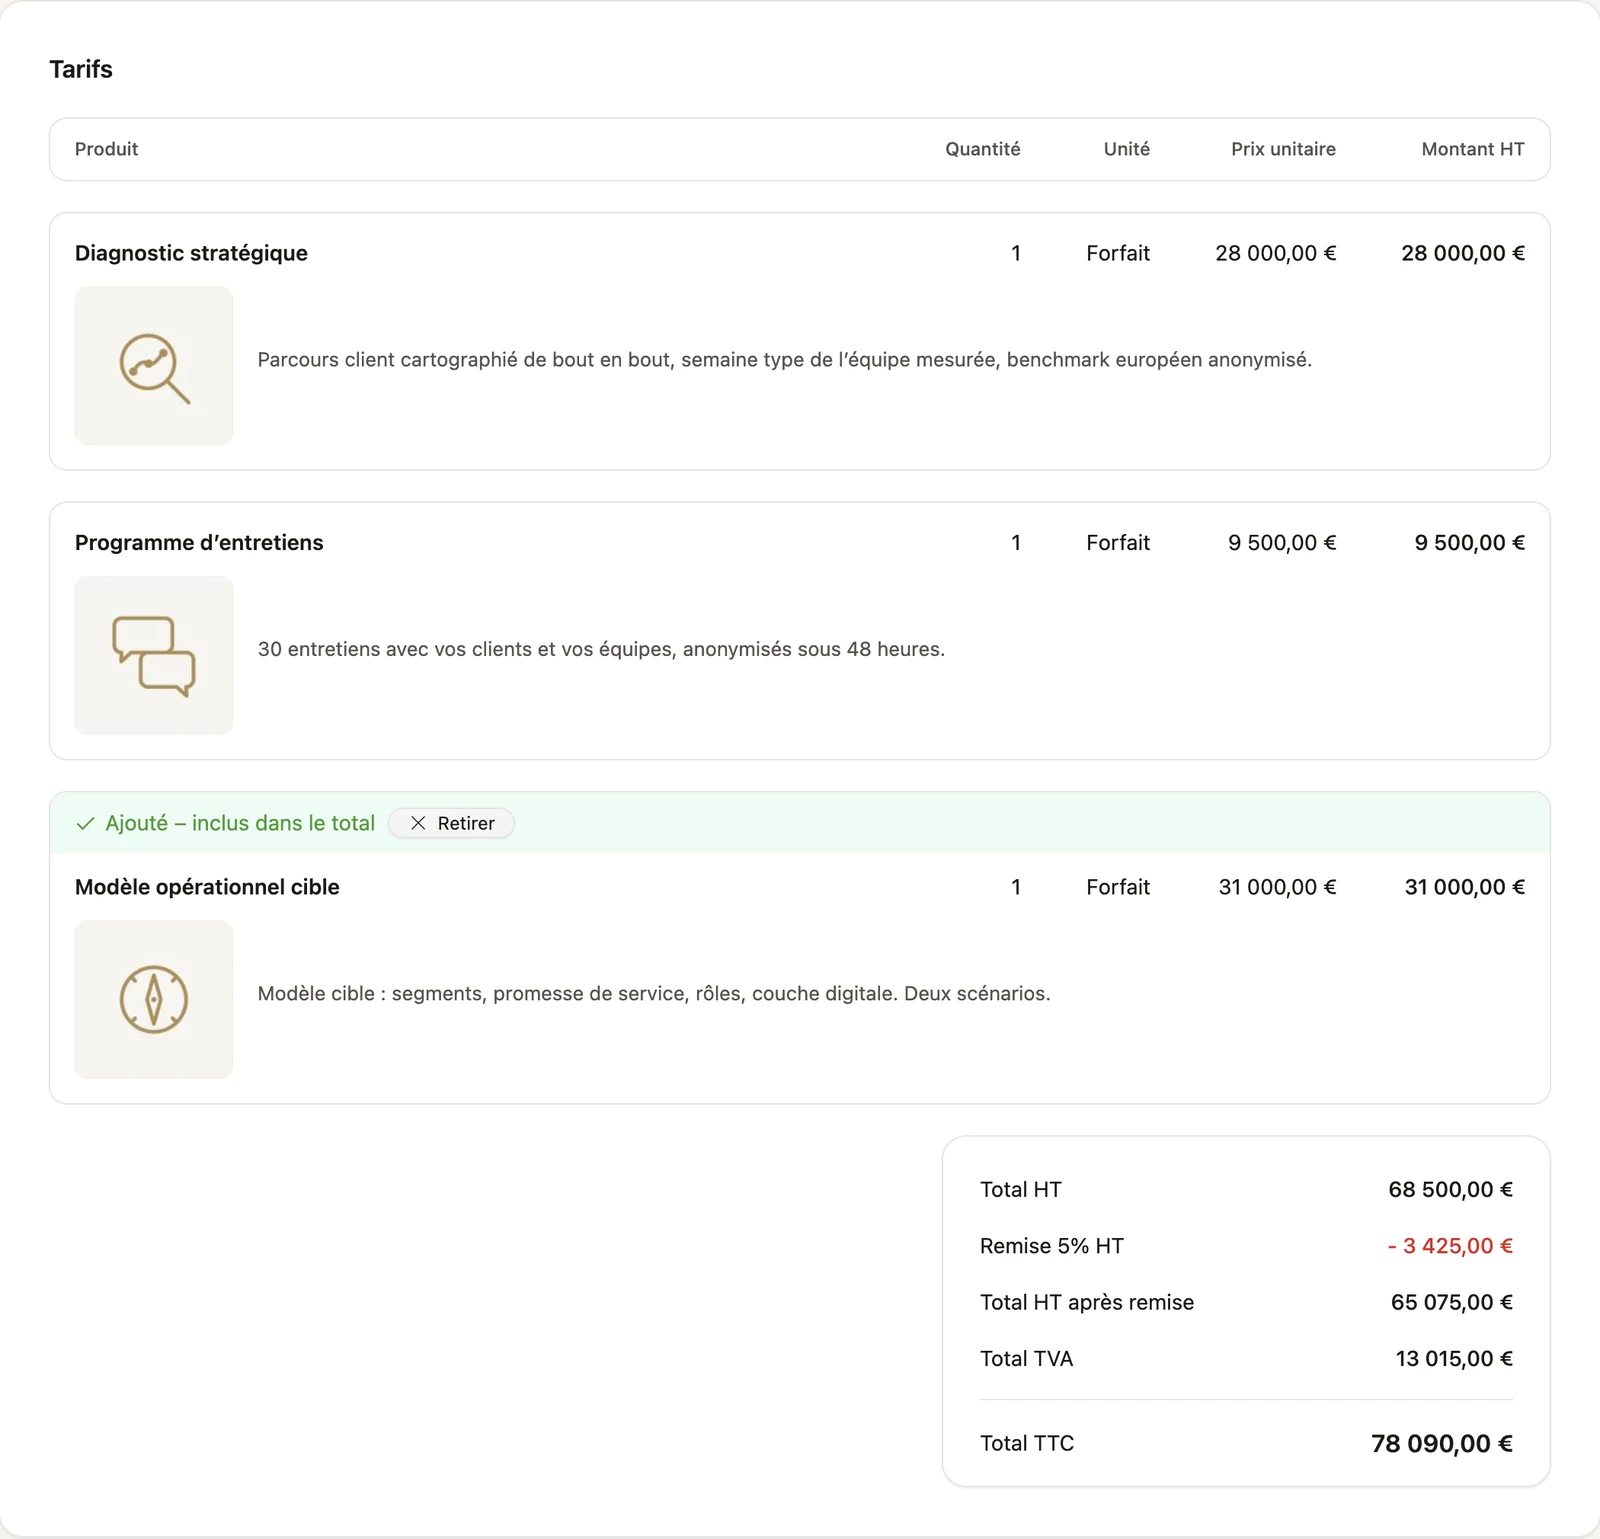Click the Tarifs heading
Image resolution: width=1600 pixels, height=1539 pixels.
click(81, 69)
